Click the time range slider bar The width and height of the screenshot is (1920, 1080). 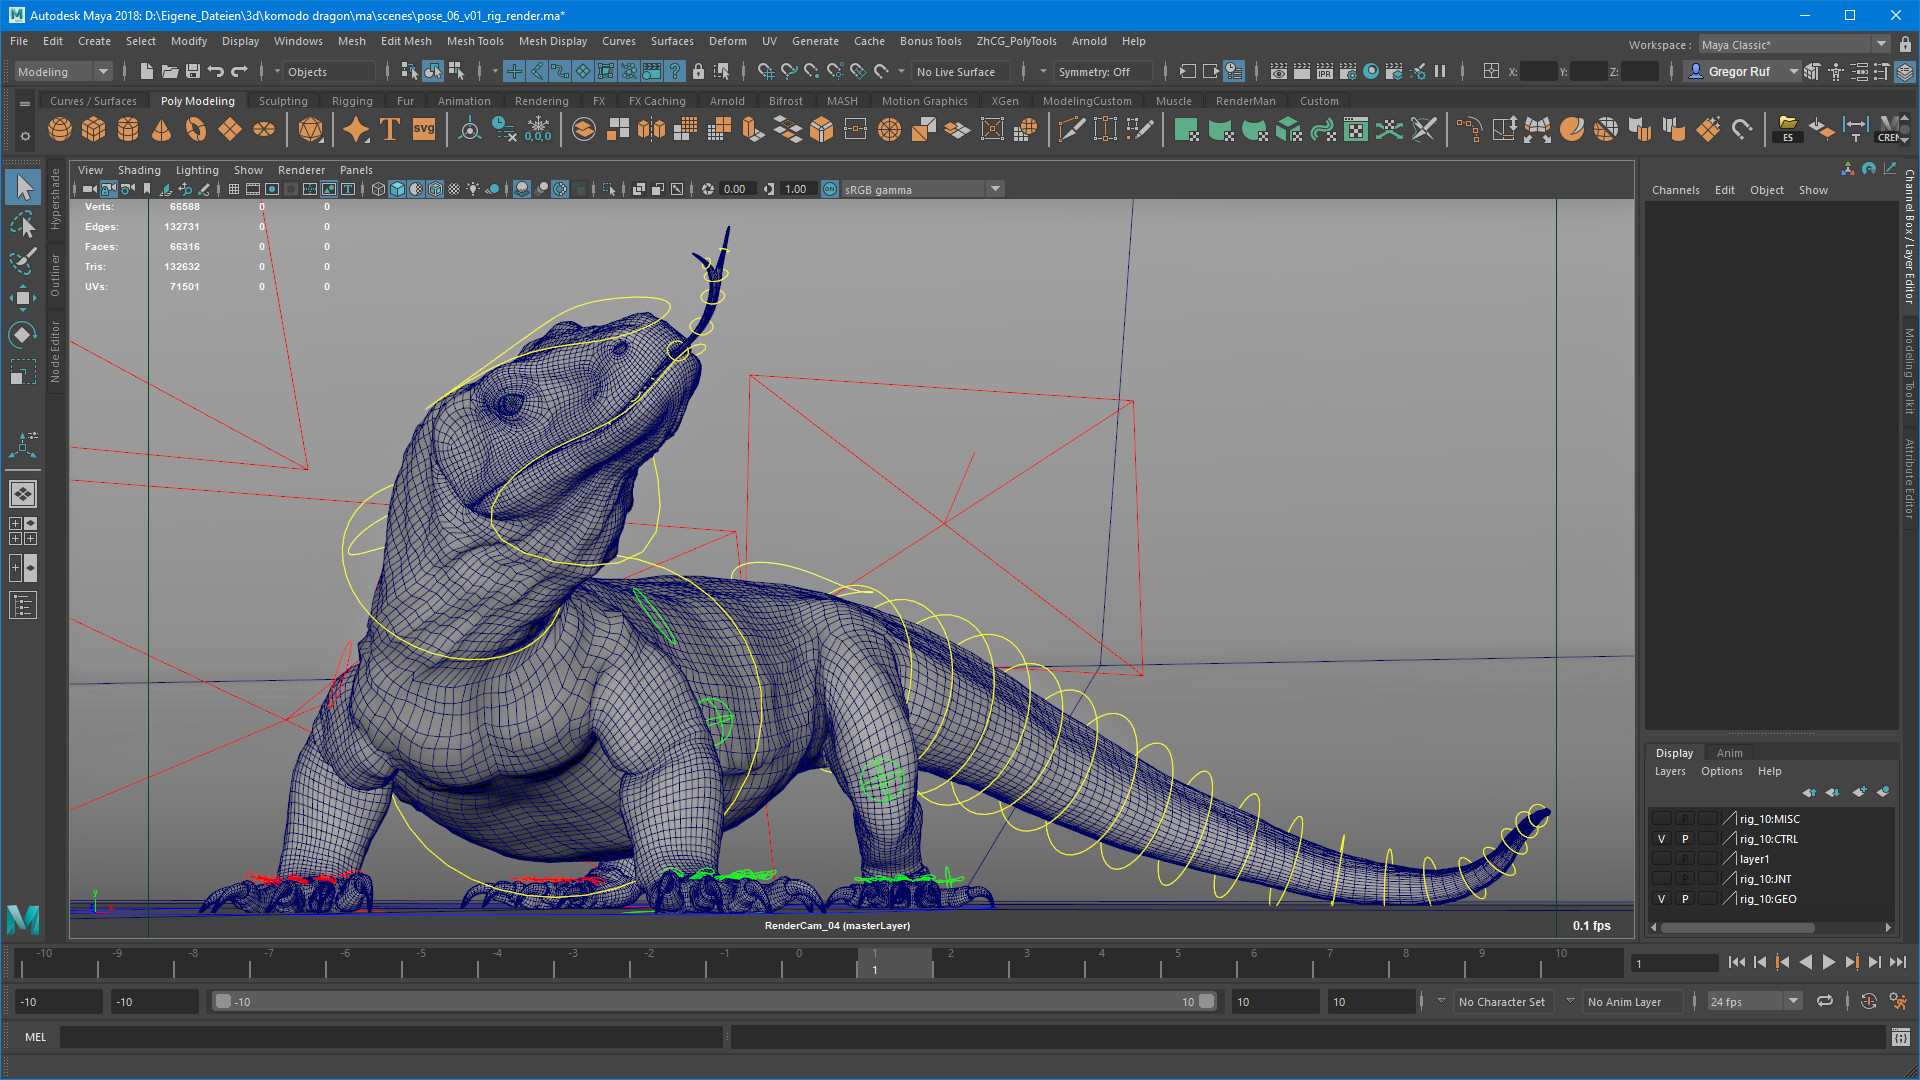point(714,1001)
